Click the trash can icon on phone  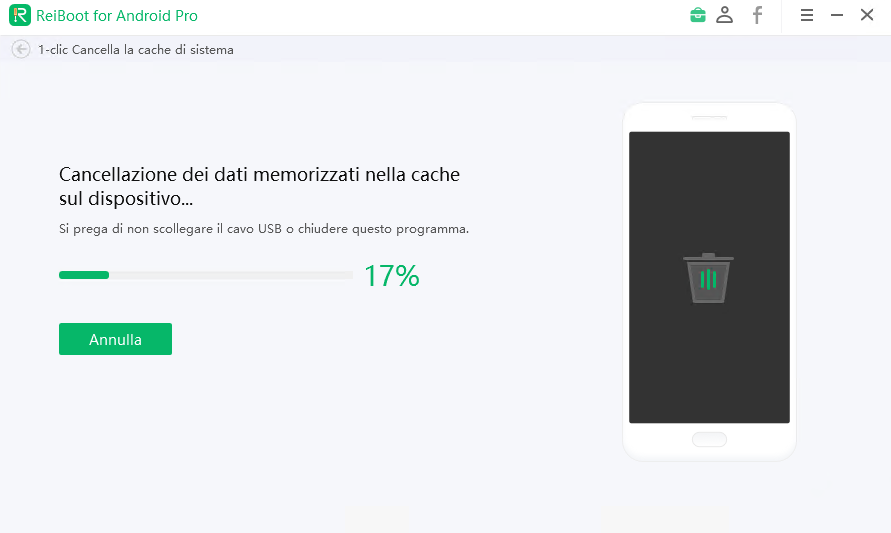point(708,278)
